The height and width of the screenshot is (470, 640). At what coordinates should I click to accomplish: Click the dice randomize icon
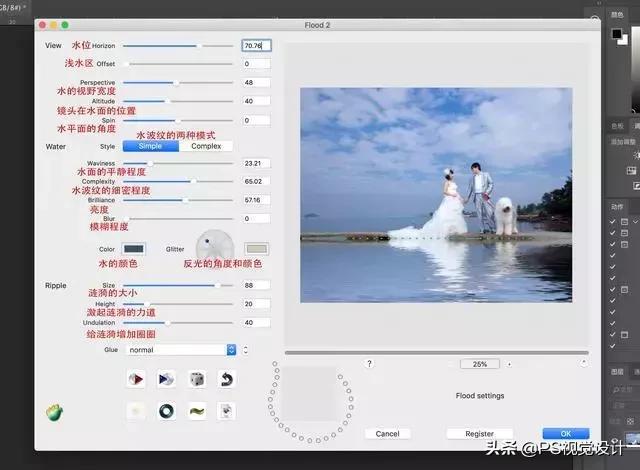pyautogui.click(x=197, y=379)
